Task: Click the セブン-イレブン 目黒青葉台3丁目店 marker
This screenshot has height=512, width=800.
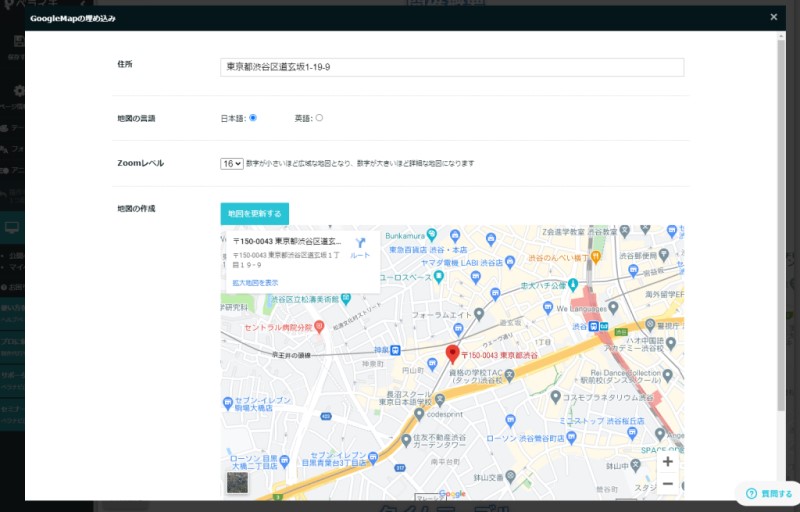Action: point(373,458)
